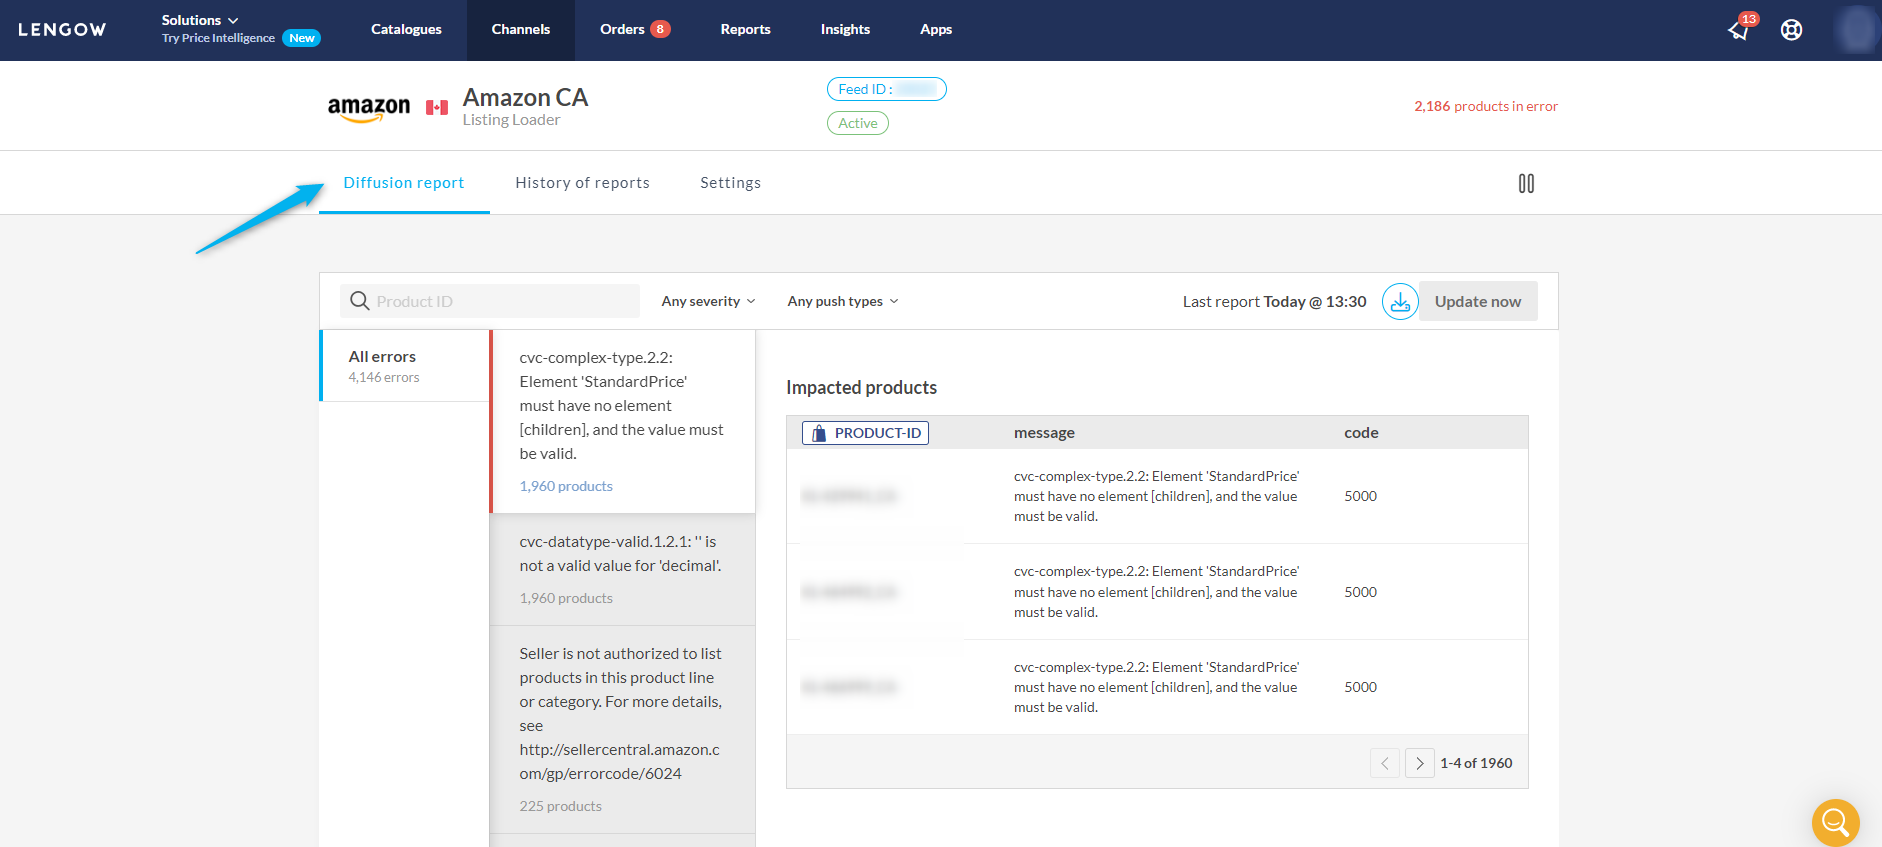
Task: Click the pause feed icon
Action: [x=1525, y=184]
